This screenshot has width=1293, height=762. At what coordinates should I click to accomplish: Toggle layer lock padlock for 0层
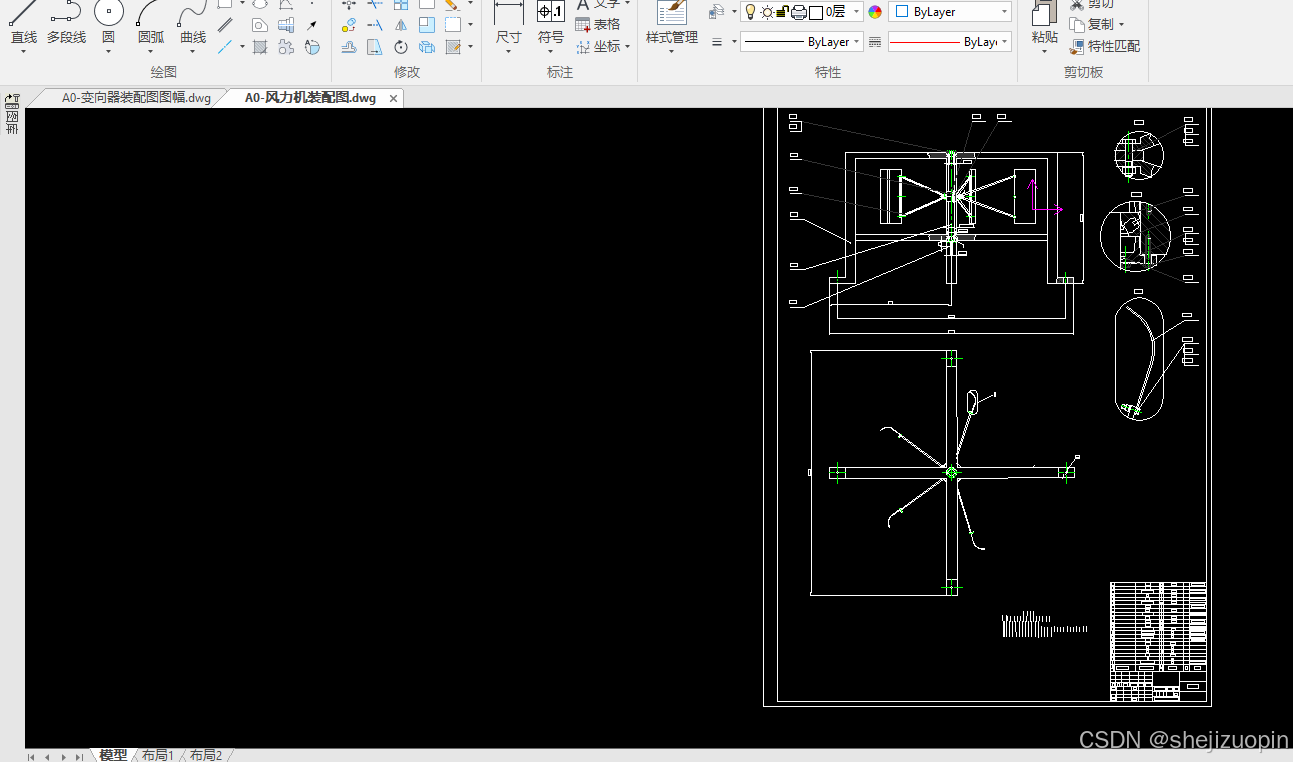point(783,12)
